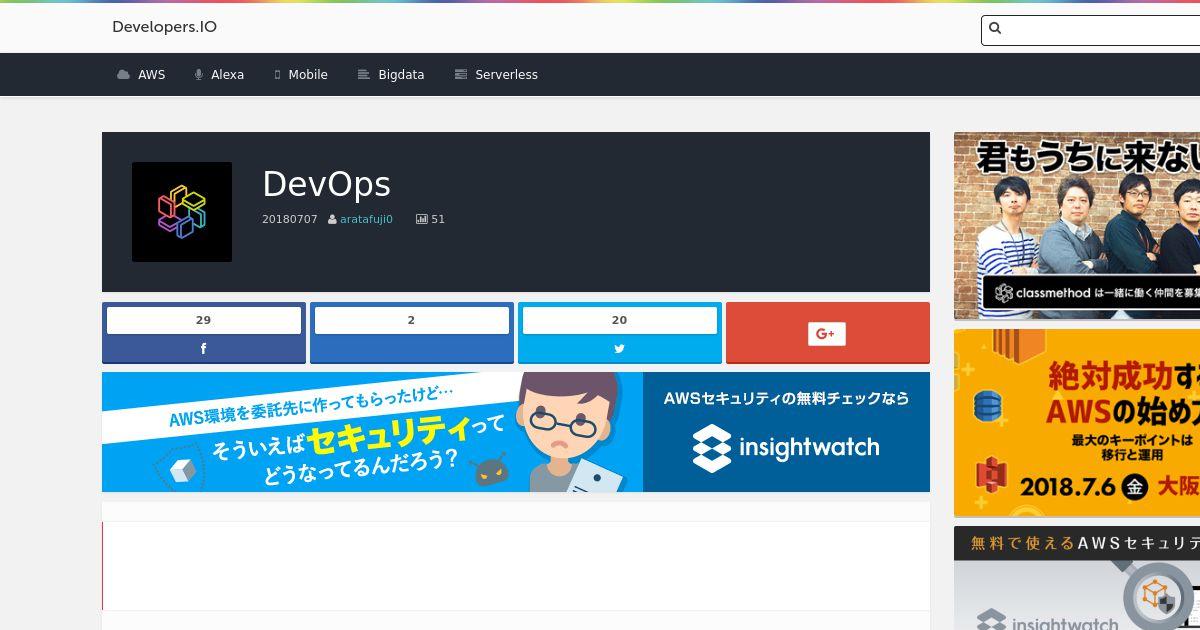This screenshot has height=630, width=1200.
Task: Click the view count 51
Action: (x=438, y=219)
